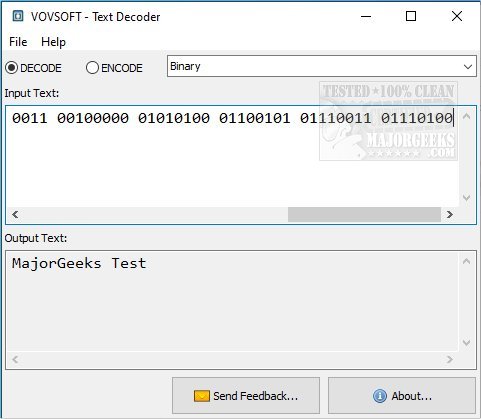The width and height of the screenshot is (481, 419).
Task: Open the Help menu
Action: click(53, 42)
